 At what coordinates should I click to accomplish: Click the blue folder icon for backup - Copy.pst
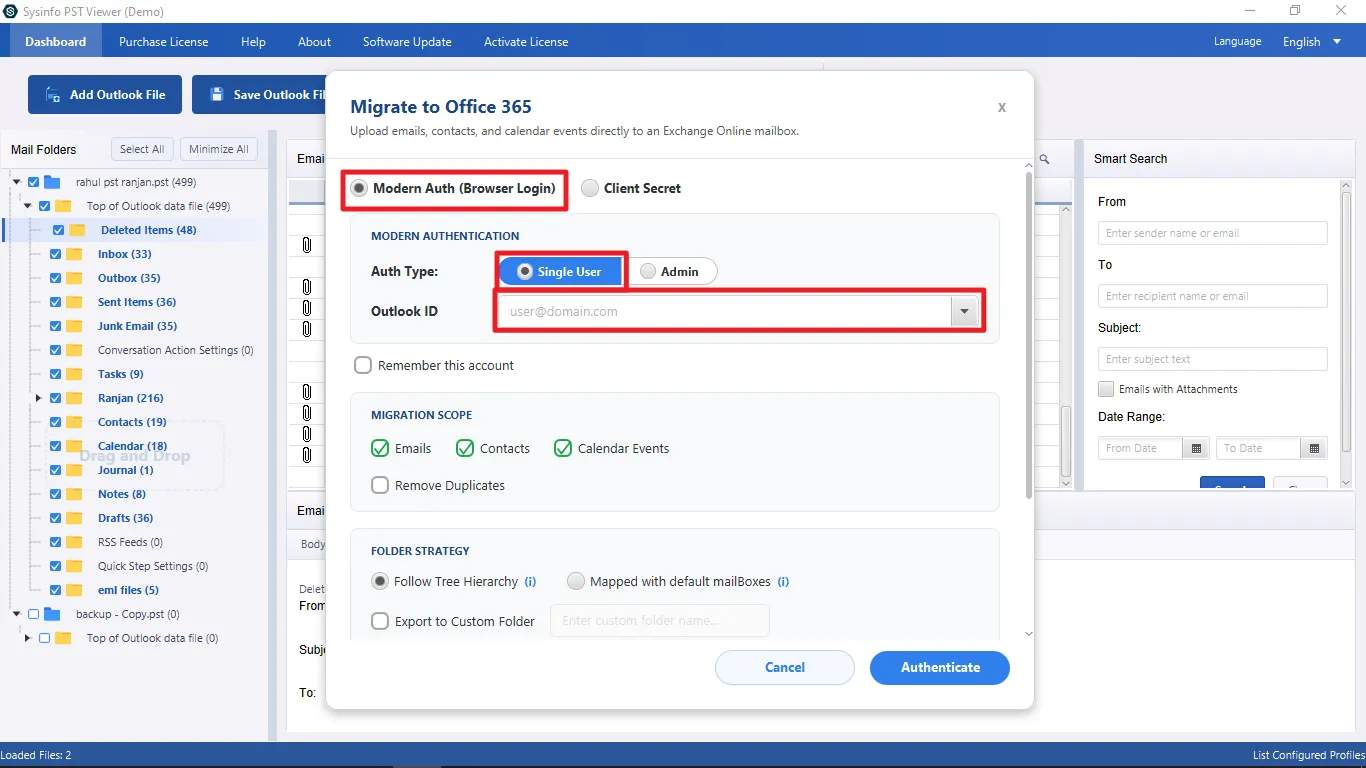click(54, 614)
